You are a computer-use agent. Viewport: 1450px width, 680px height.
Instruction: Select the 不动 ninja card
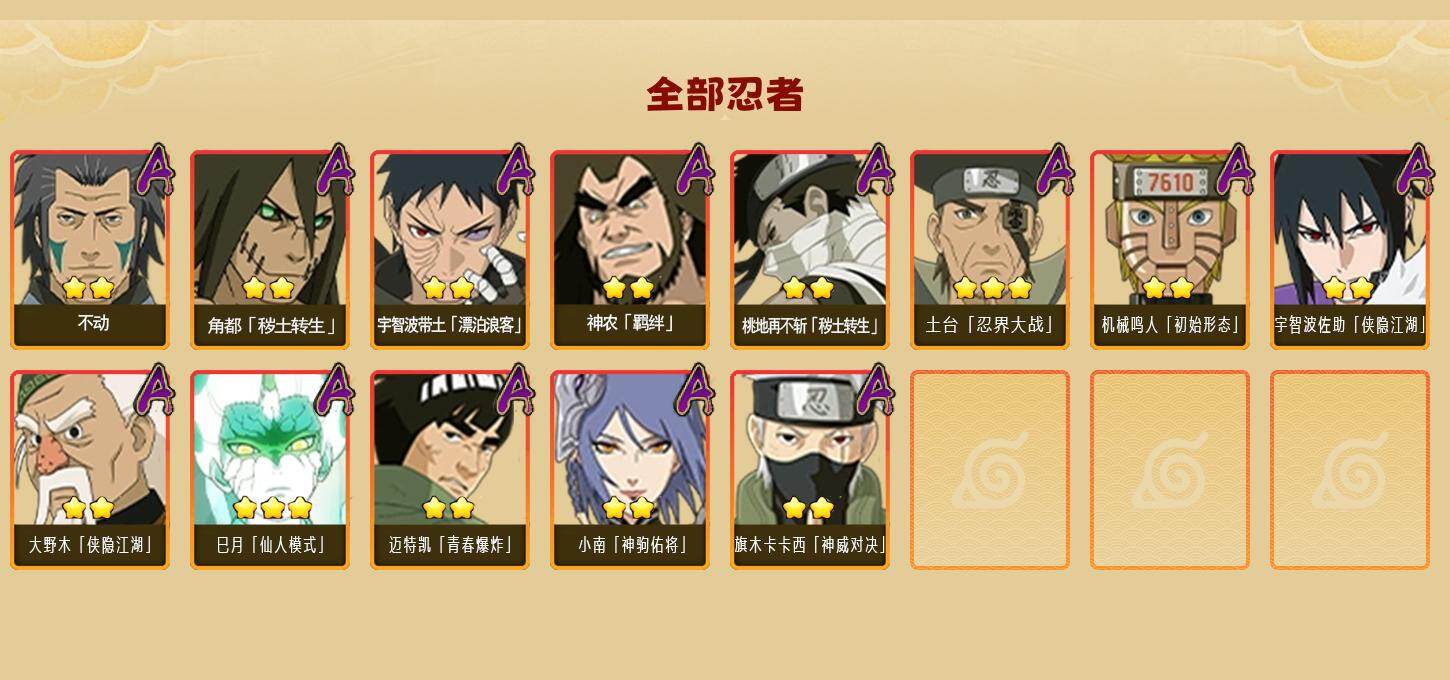pyautogui.click(x=90, y=250)
